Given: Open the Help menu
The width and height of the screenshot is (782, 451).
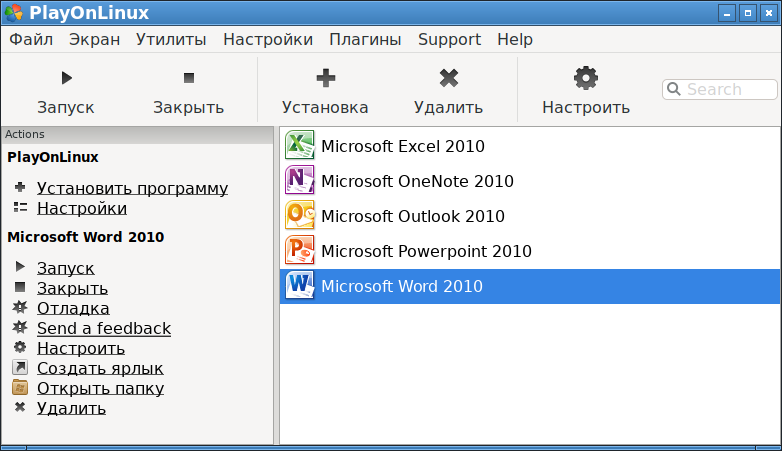Looking at the screenshot, I should coord(515,39).
